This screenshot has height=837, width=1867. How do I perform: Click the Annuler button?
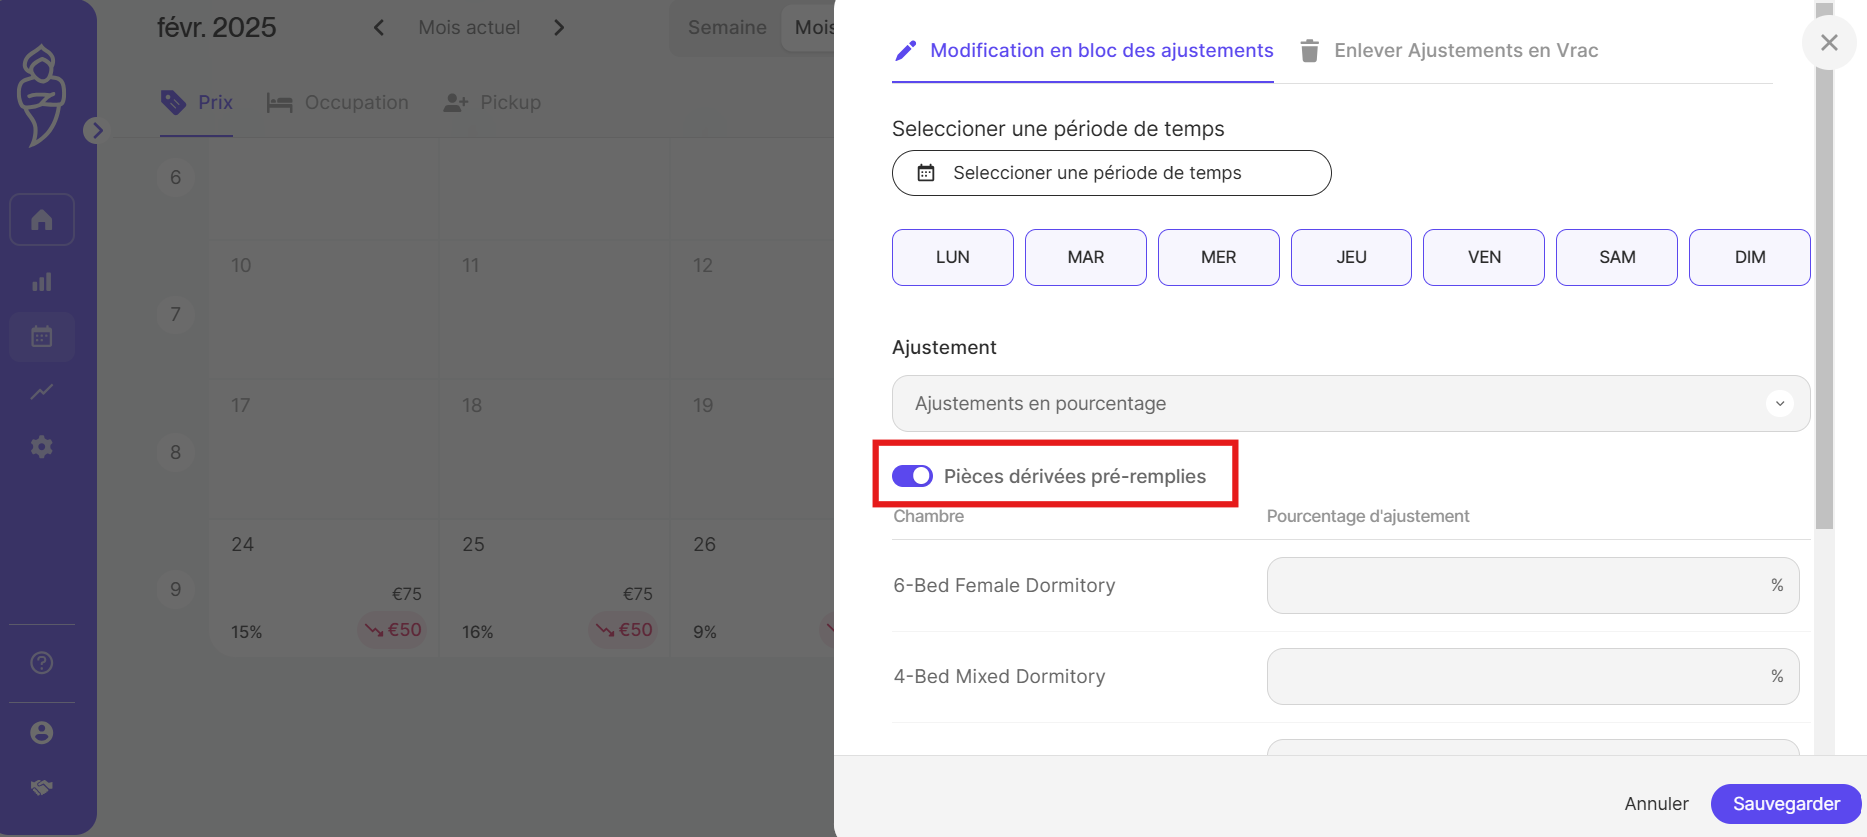coord(1656,804)
